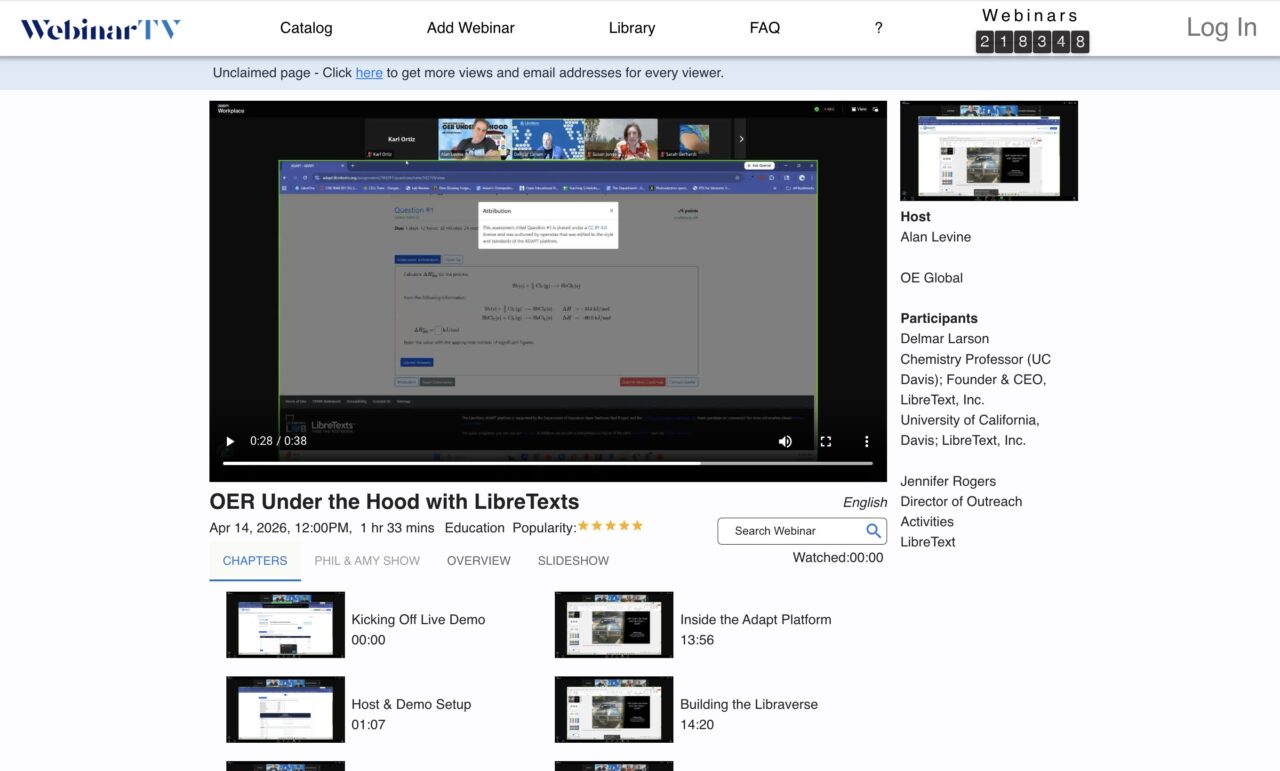Open the Library page
The height and width of the screenshot is (771, 1280).
(632, 28)
